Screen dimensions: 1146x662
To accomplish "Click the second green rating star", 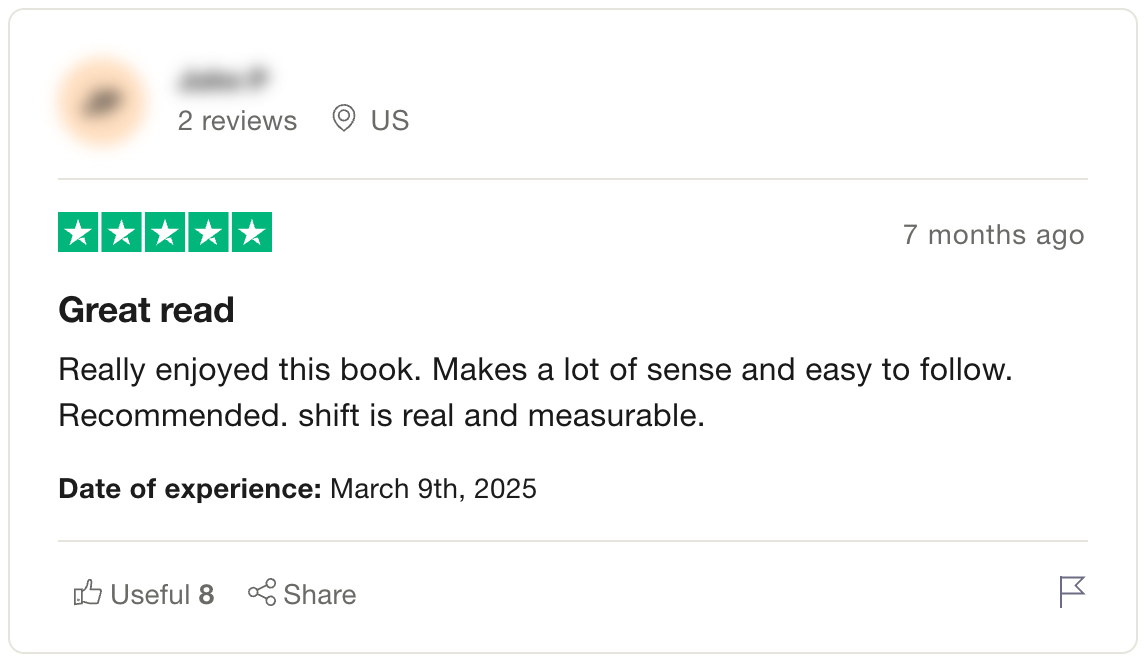I will 121,234.
